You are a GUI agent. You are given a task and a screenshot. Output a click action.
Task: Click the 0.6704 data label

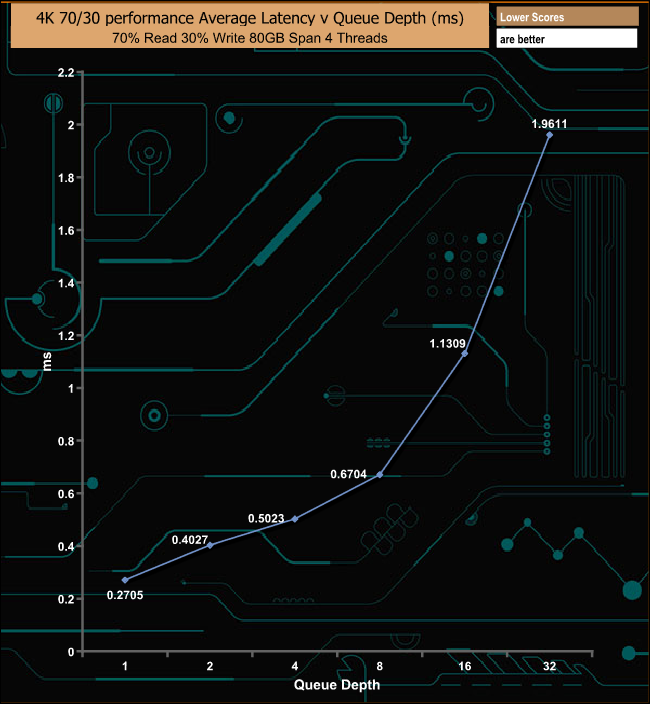[x=348, y=475]
